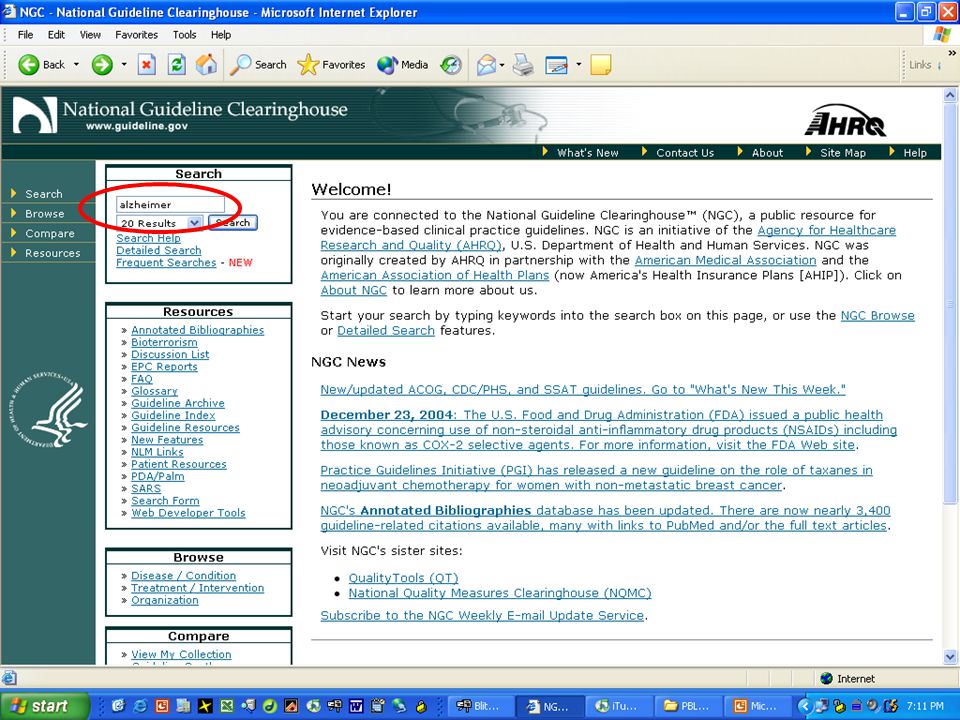Image resolution: width=960 pixels, height=720 pixels.
Task: Stop page loading with the red X icon
Action: [x=146, y=64]
